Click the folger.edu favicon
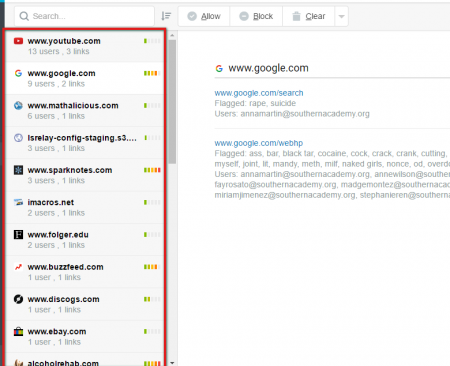This screenshot has width=450, height=366. [x=18, y=235]
